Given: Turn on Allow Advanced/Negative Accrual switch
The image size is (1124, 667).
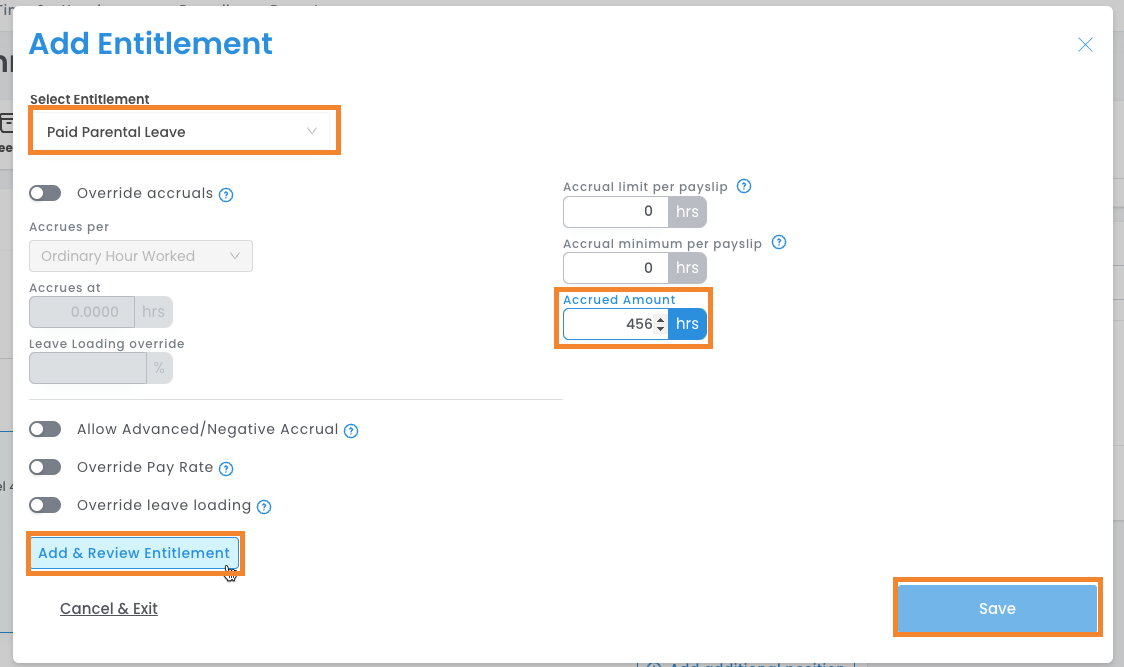Looking at the screenshot, I should click(46, 429).
